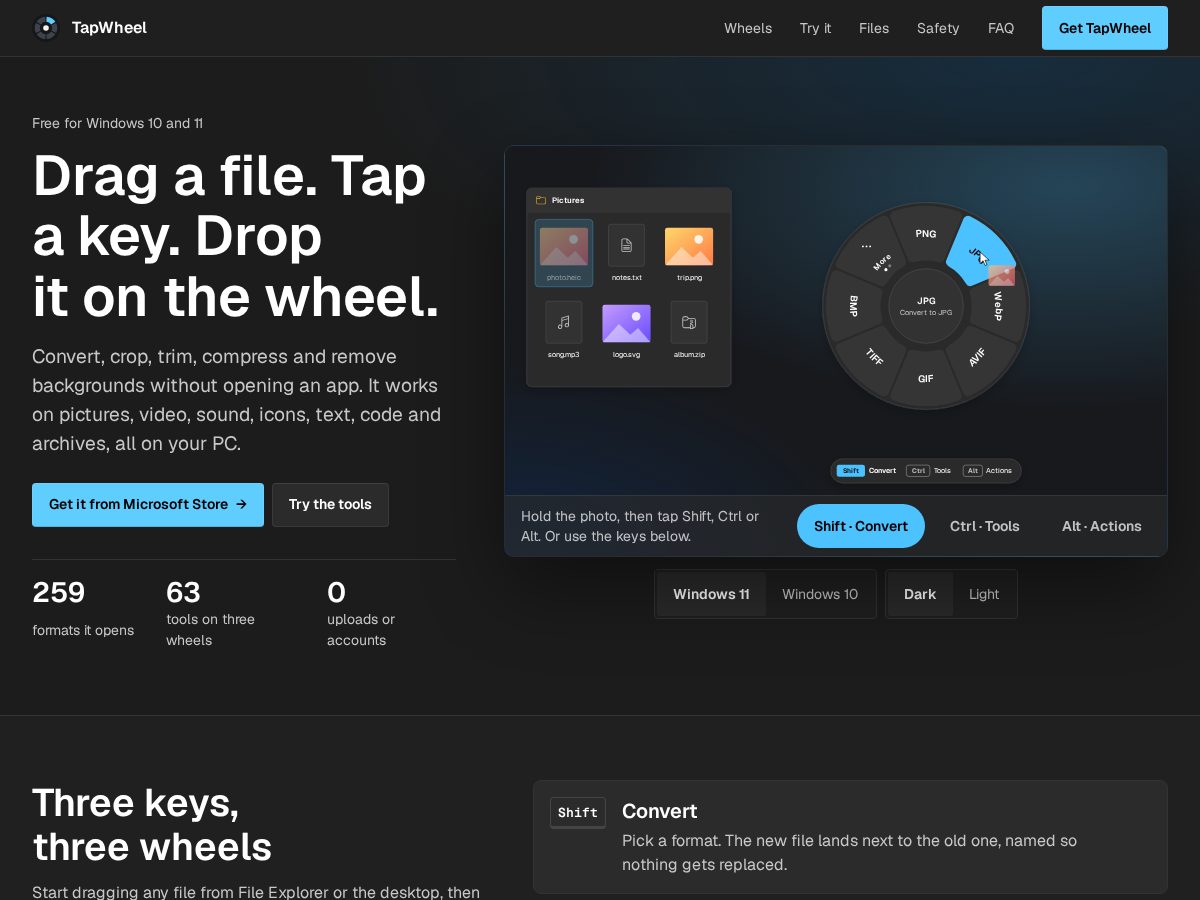Select the Shift · Convert wheel tab

click(x=861, y=526)
